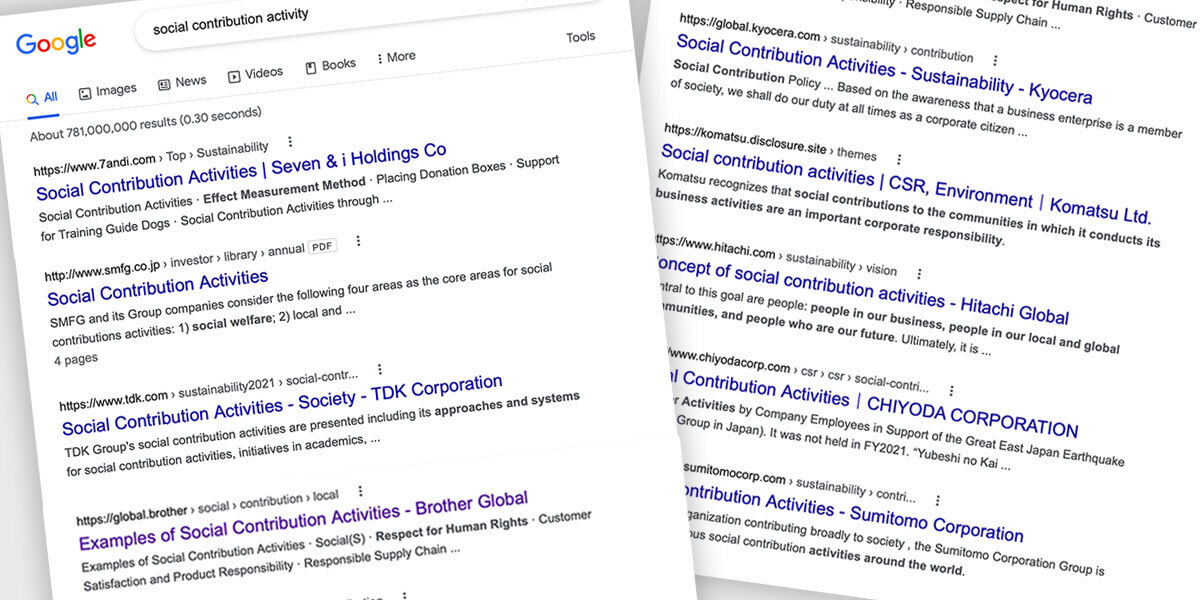Click the 'https://global.brother › social › contribution › local' URL
This screenshot has width=1200, height=600.
207,509
